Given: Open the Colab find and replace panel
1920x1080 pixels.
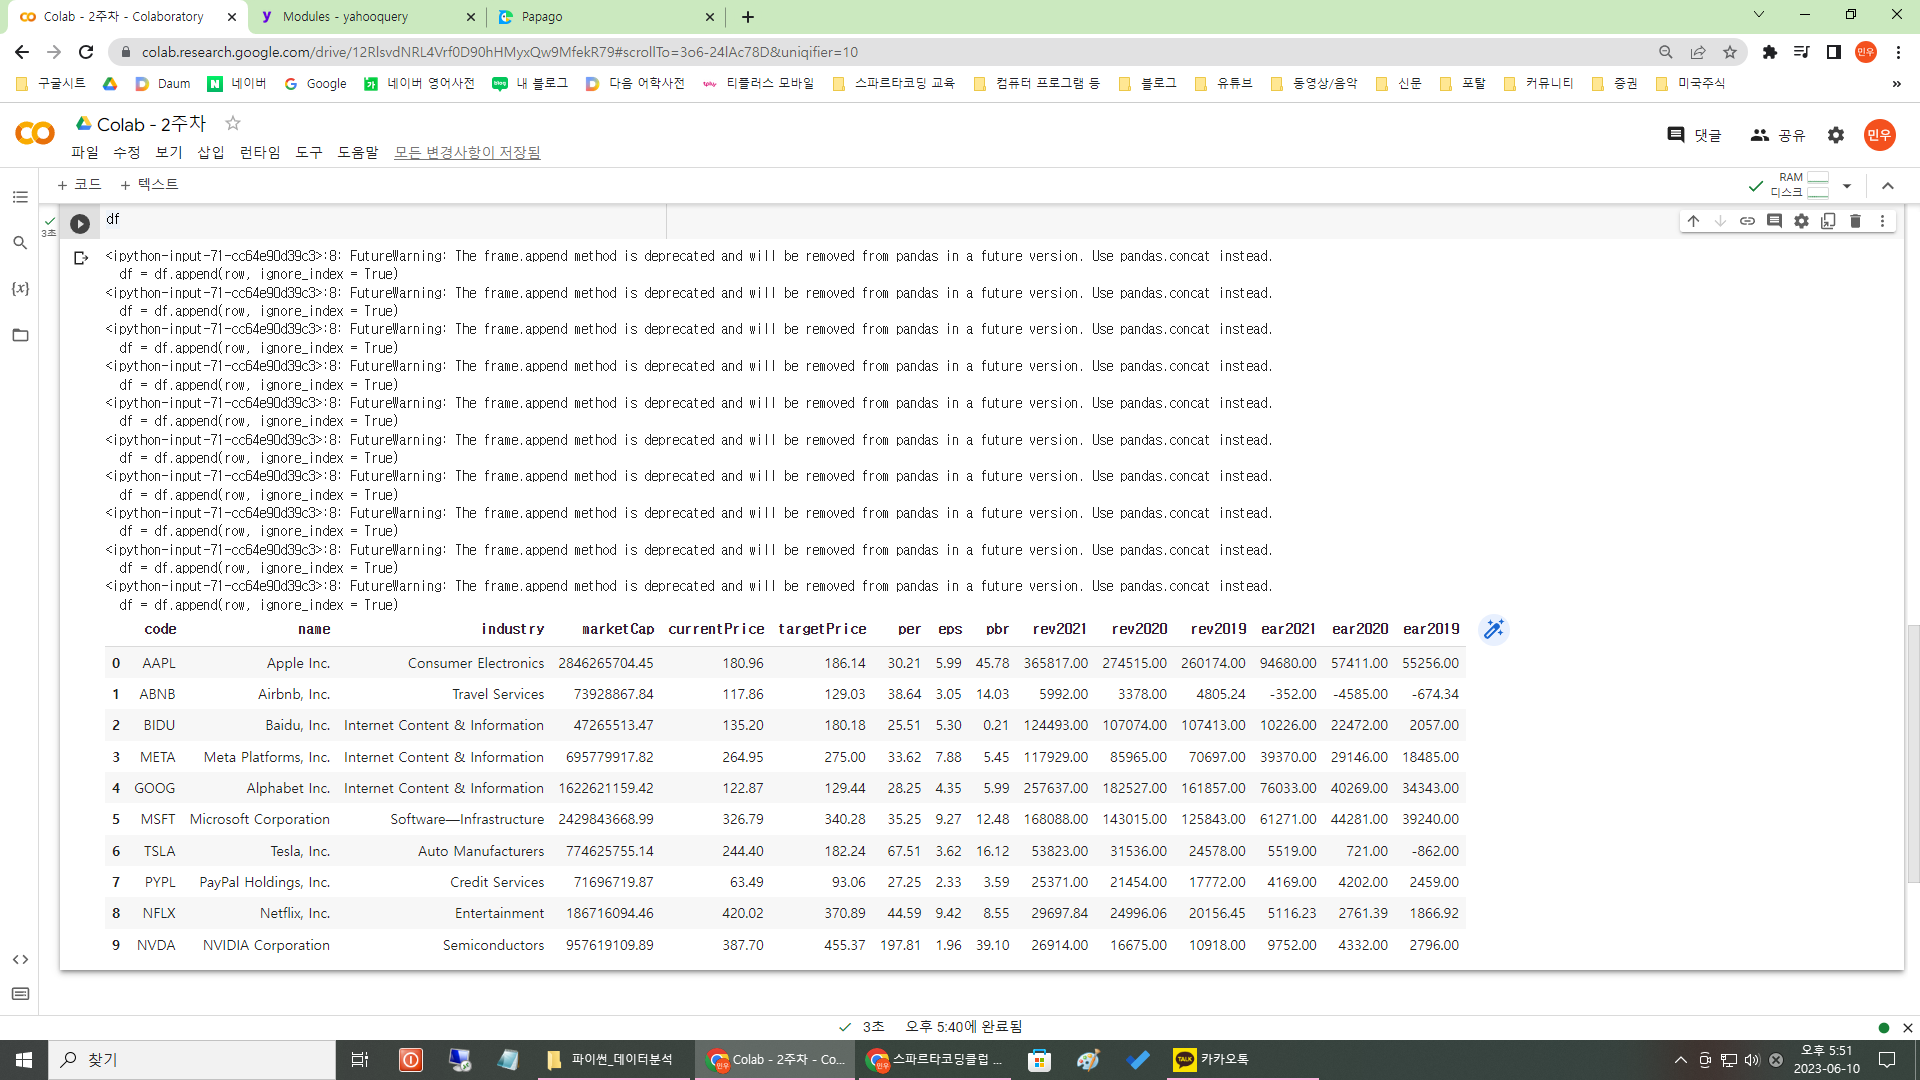Looking at the screenshot, I should (20, 243).
